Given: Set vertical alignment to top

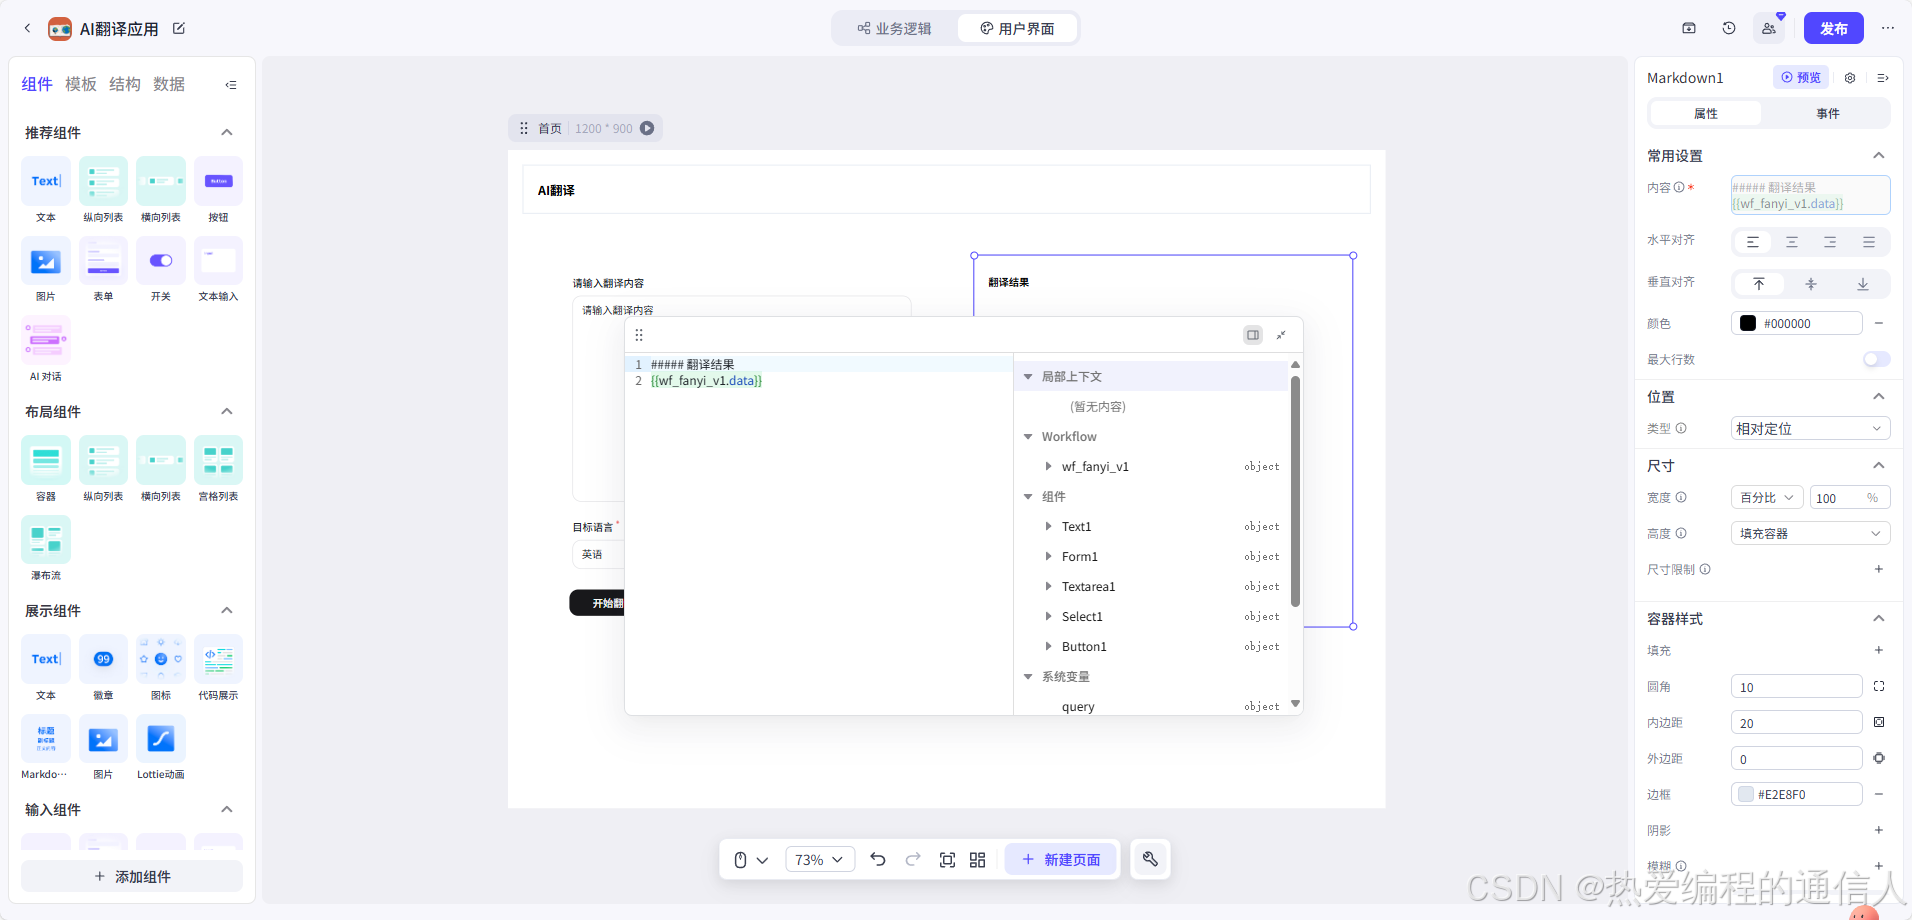Looking at the screenshot, I should point(1759,284).
